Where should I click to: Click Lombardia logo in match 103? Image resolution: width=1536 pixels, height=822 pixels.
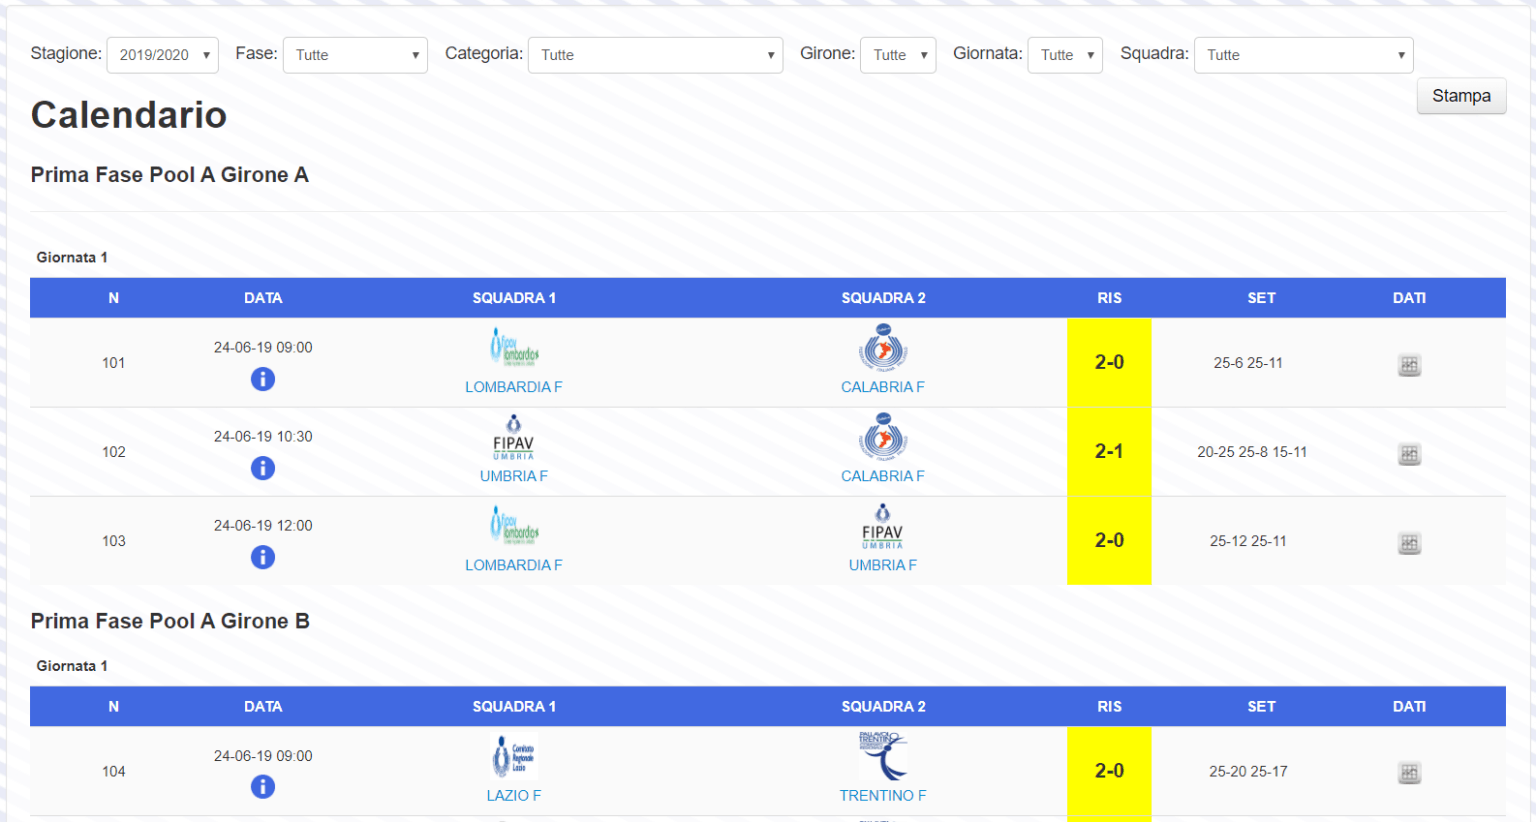coord(514,526)
